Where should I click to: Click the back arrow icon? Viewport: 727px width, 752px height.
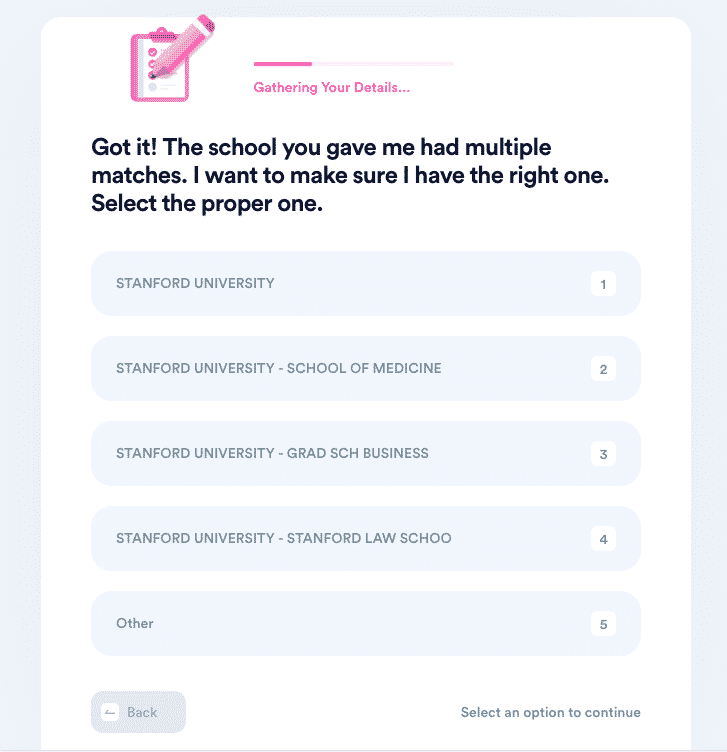click(110, 712)
